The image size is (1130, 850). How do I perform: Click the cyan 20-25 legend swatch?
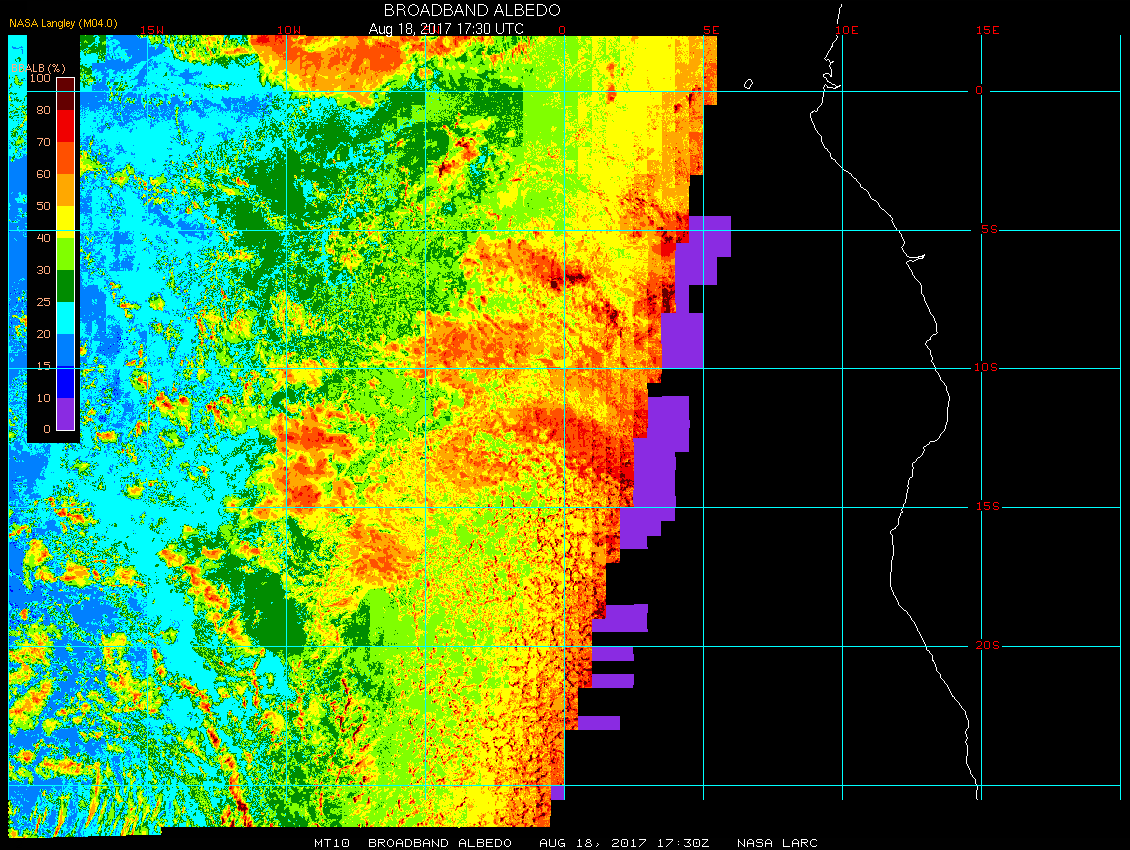(66, 318)
